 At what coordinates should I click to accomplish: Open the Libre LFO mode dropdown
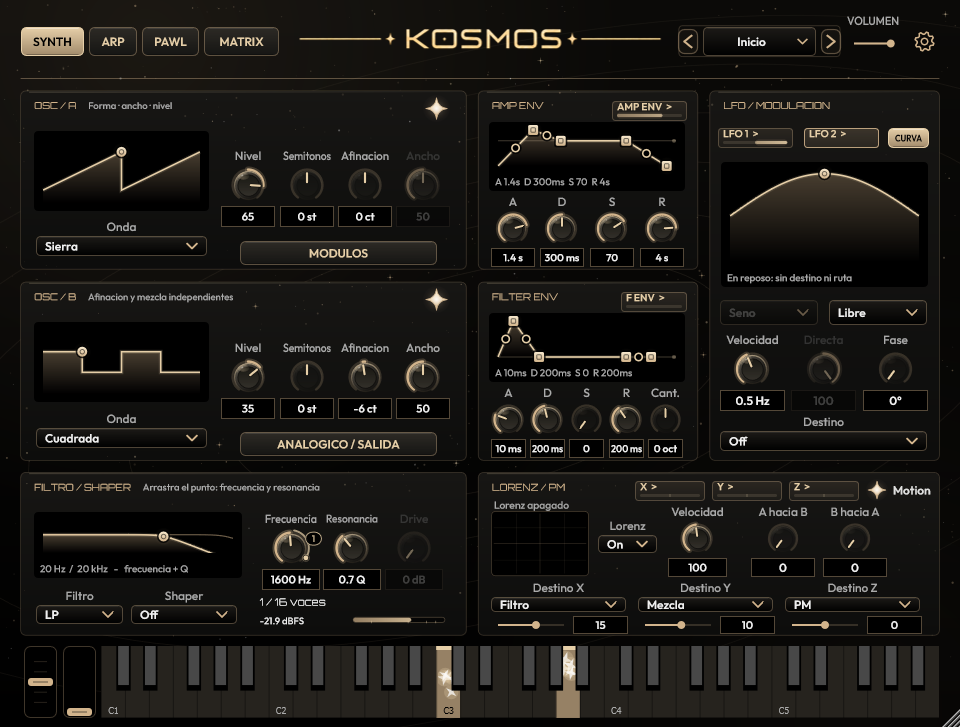click(x=877, y=312)
